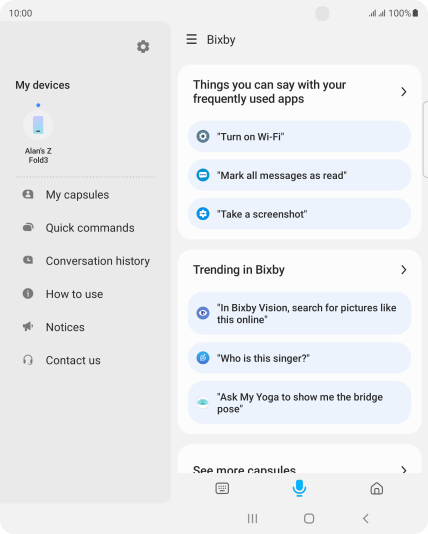Image resolution: width=428 pixels, height=534 pixels.
Task: Tap the Bixby home icon
Action: point(377,488)
